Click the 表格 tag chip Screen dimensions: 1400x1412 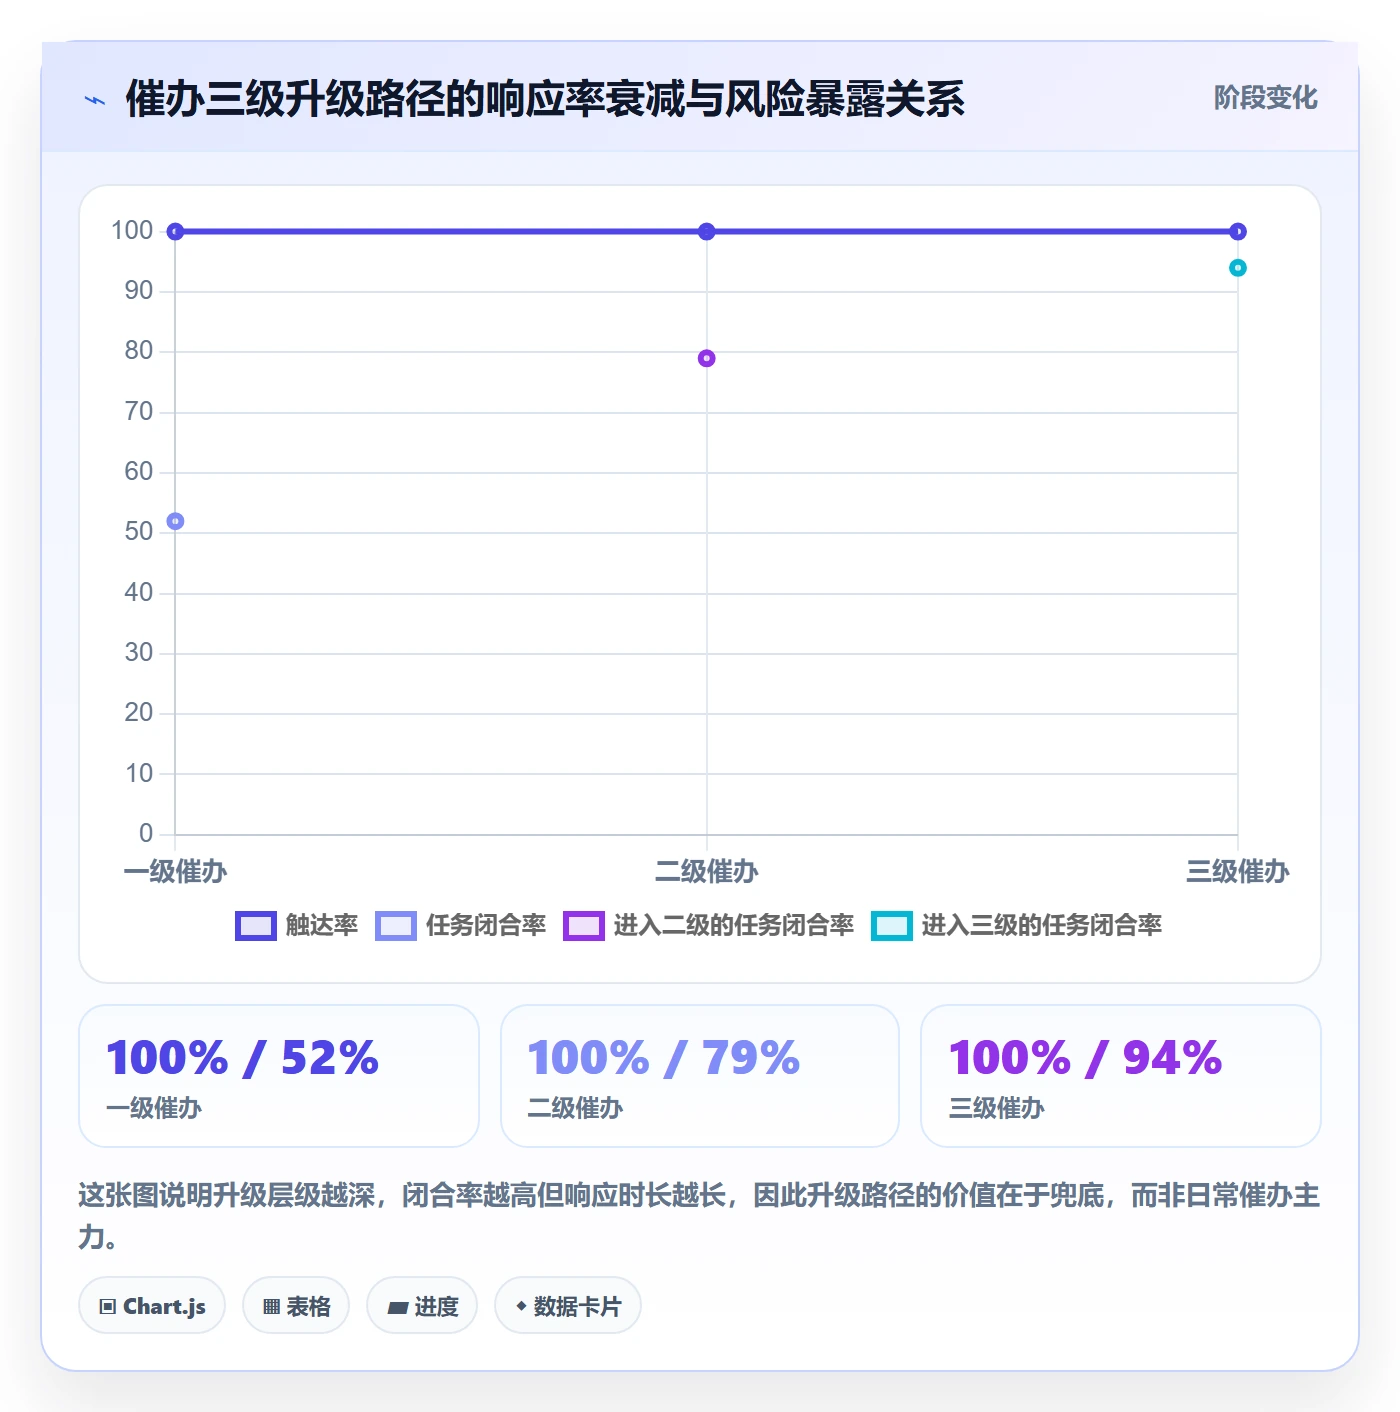coord(296,1306)
